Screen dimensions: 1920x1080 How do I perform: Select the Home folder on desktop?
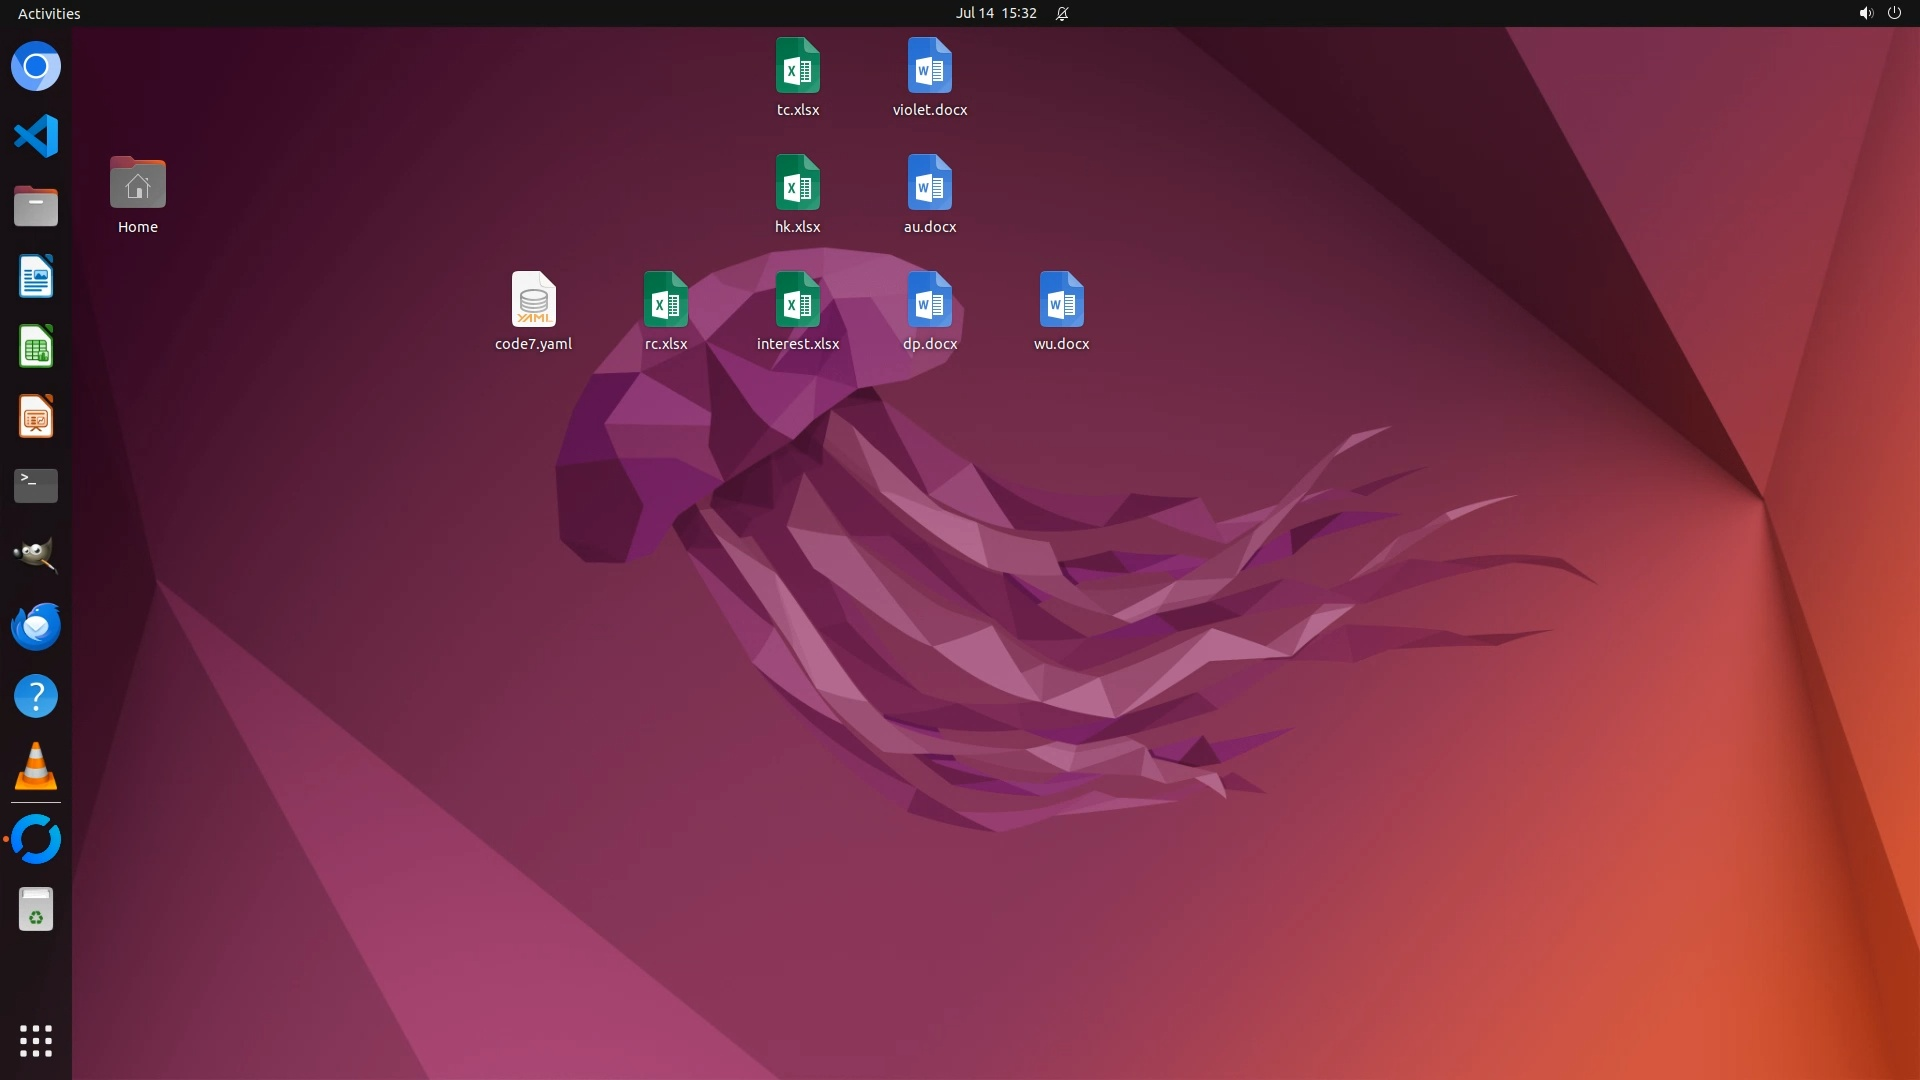pyautogui.click(x=138, y=185)
